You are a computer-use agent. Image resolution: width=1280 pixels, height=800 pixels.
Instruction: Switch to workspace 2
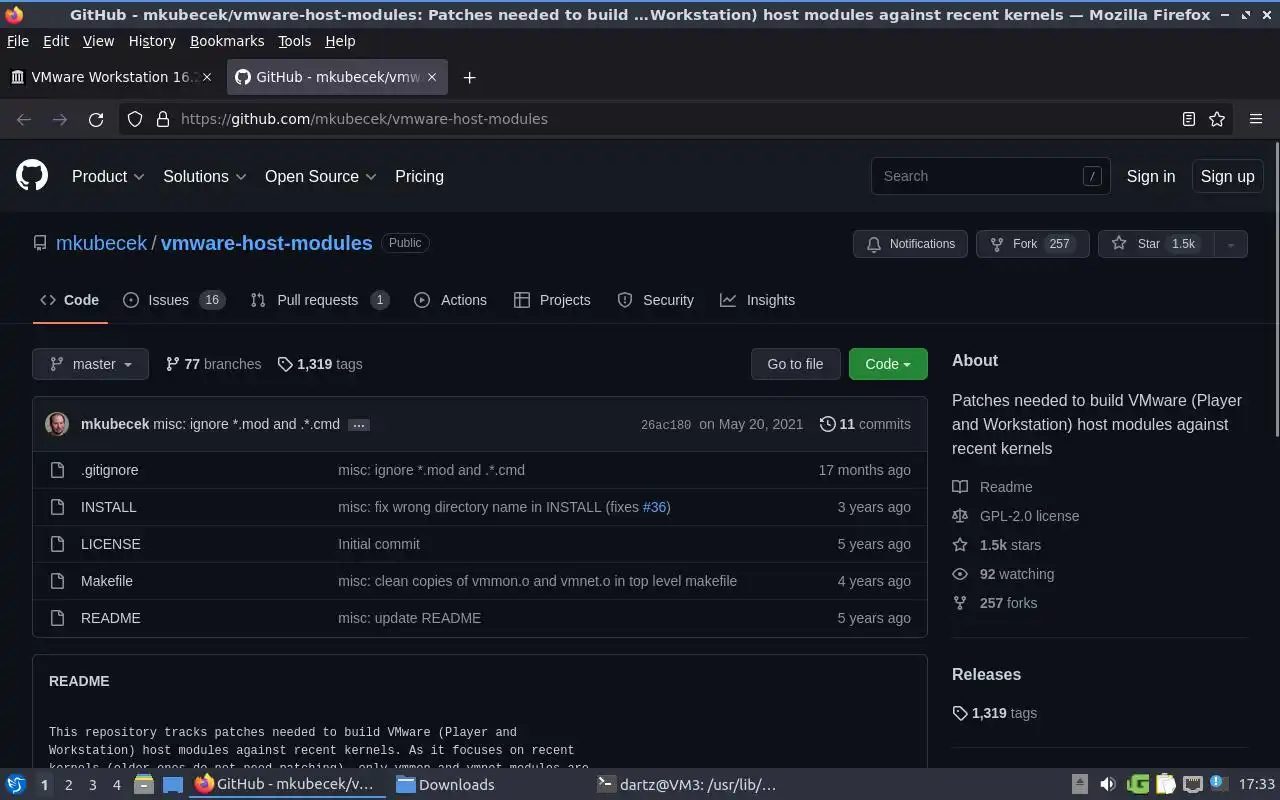pos(68,785)
